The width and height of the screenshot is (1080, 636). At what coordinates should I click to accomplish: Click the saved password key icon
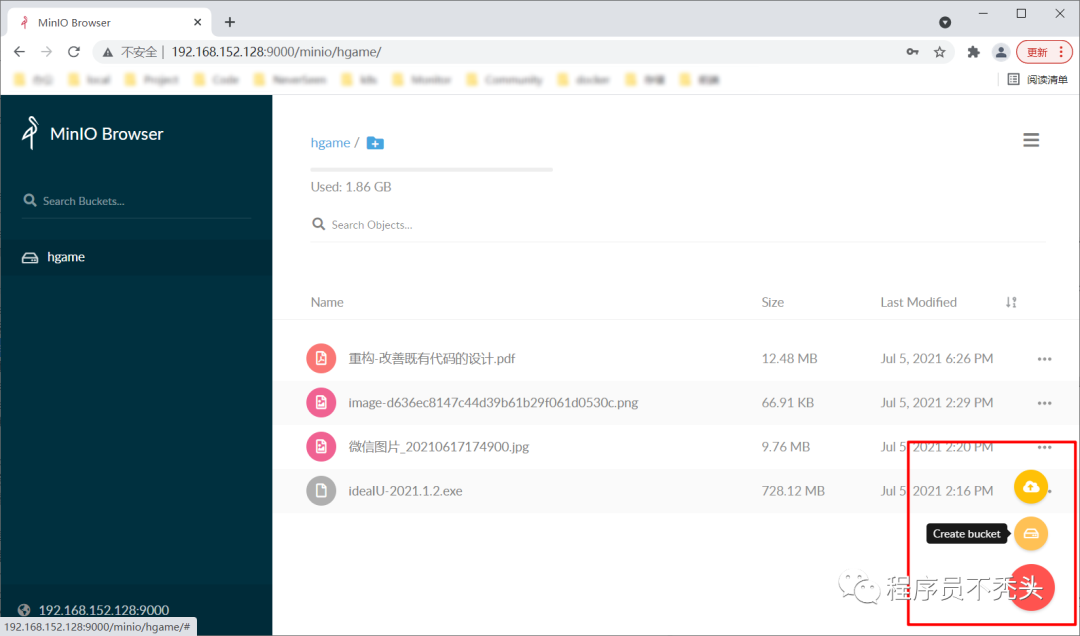click(912, 52)
